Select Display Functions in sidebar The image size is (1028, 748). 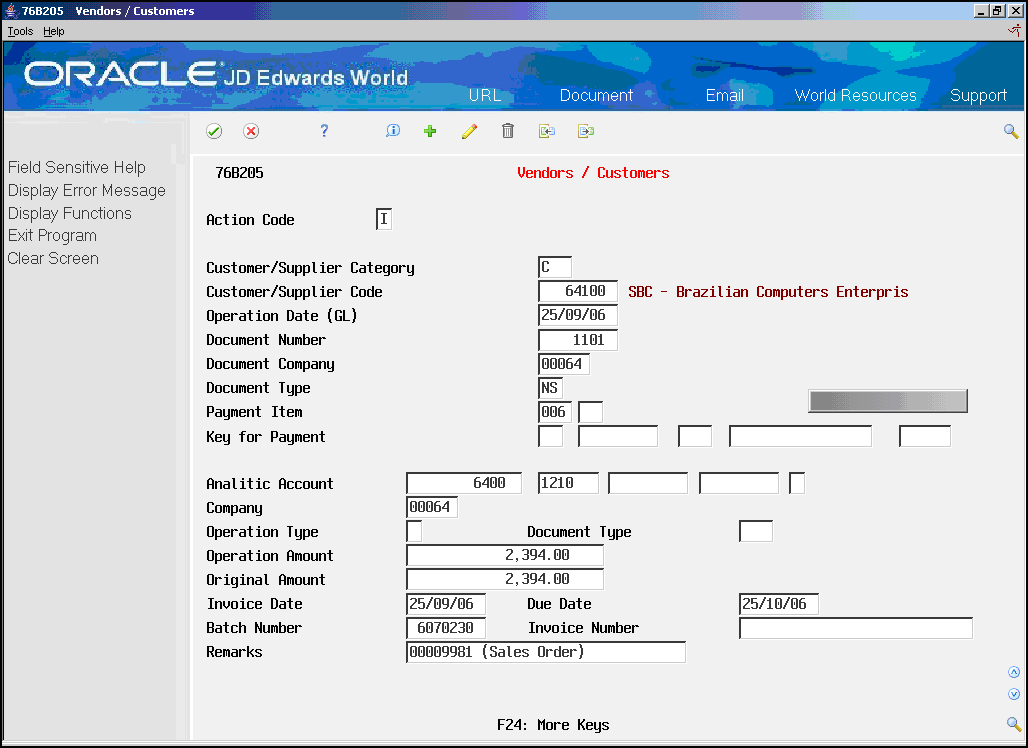click(69, 214)
